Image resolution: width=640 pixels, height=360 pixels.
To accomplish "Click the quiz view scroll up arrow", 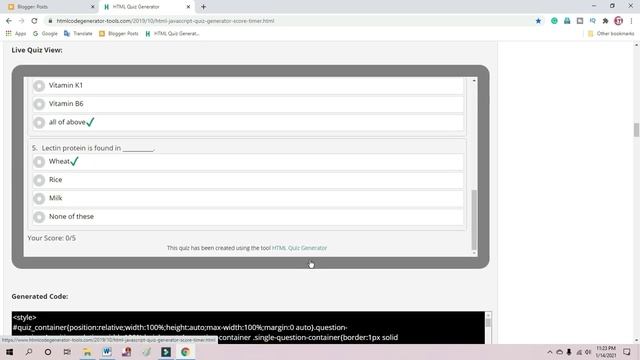I will (x=474, y=81).
